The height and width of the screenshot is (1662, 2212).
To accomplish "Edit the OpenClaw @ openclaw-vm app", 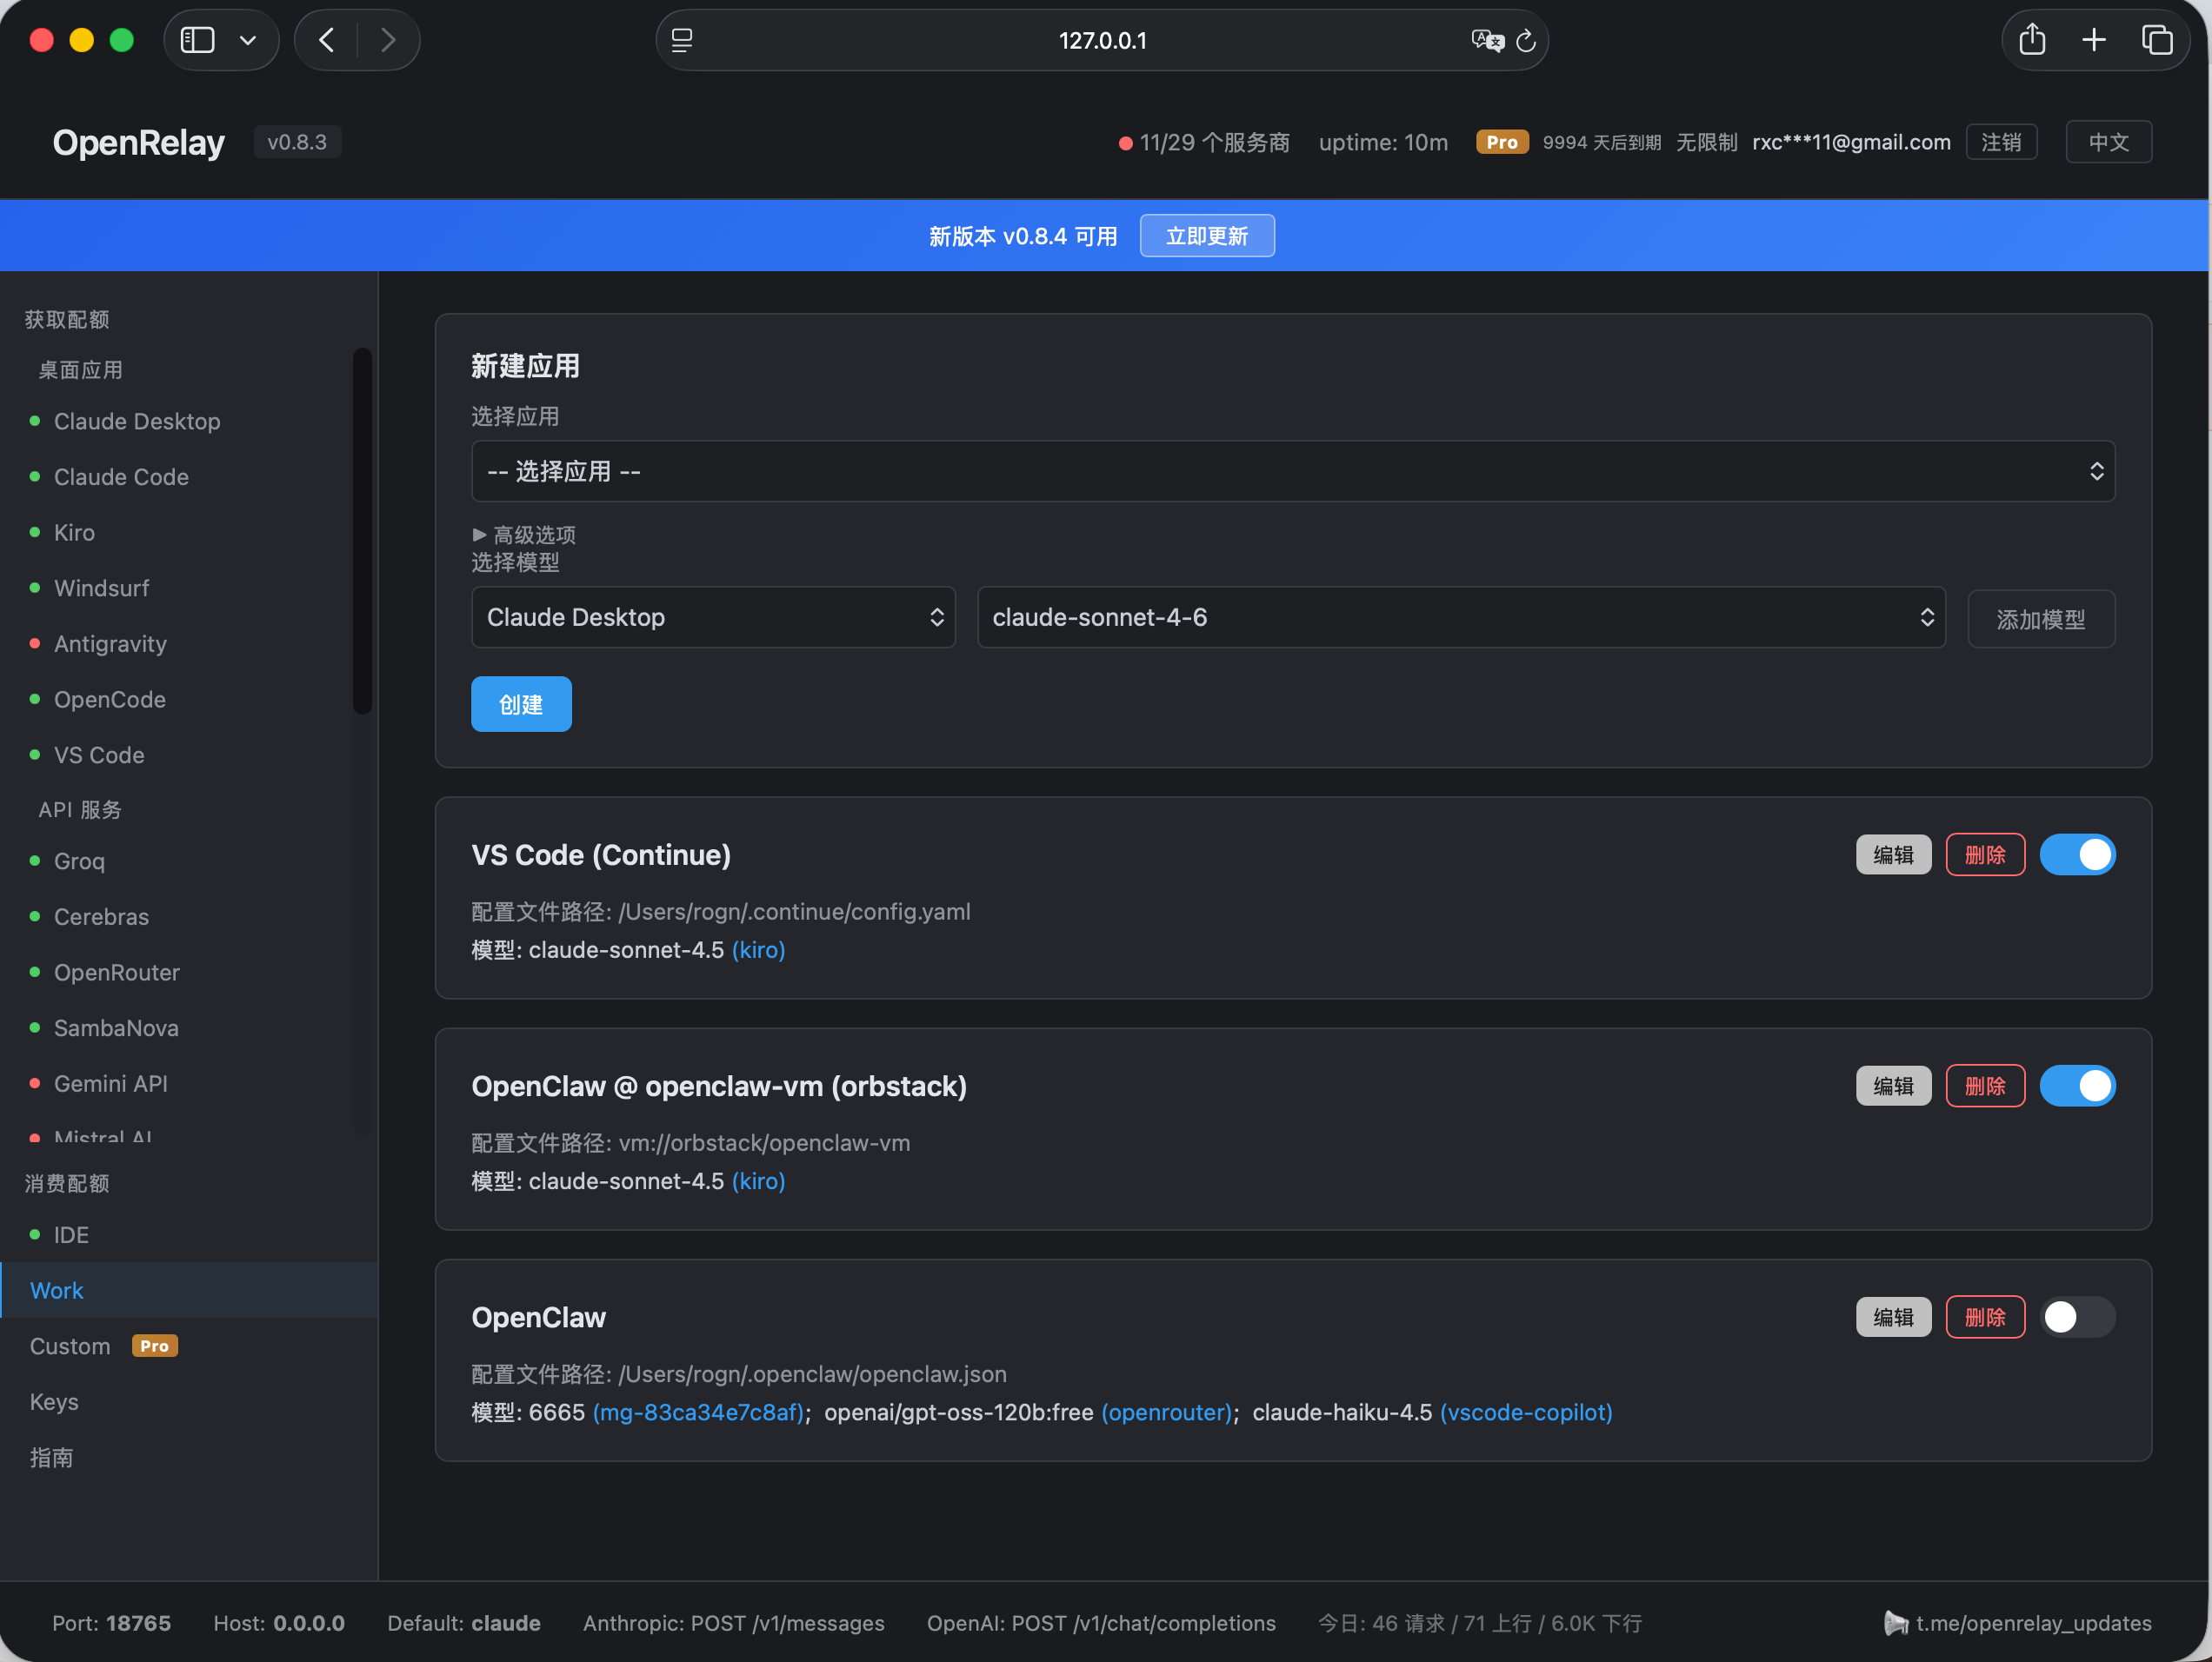I will (x=1893, y=1085).
